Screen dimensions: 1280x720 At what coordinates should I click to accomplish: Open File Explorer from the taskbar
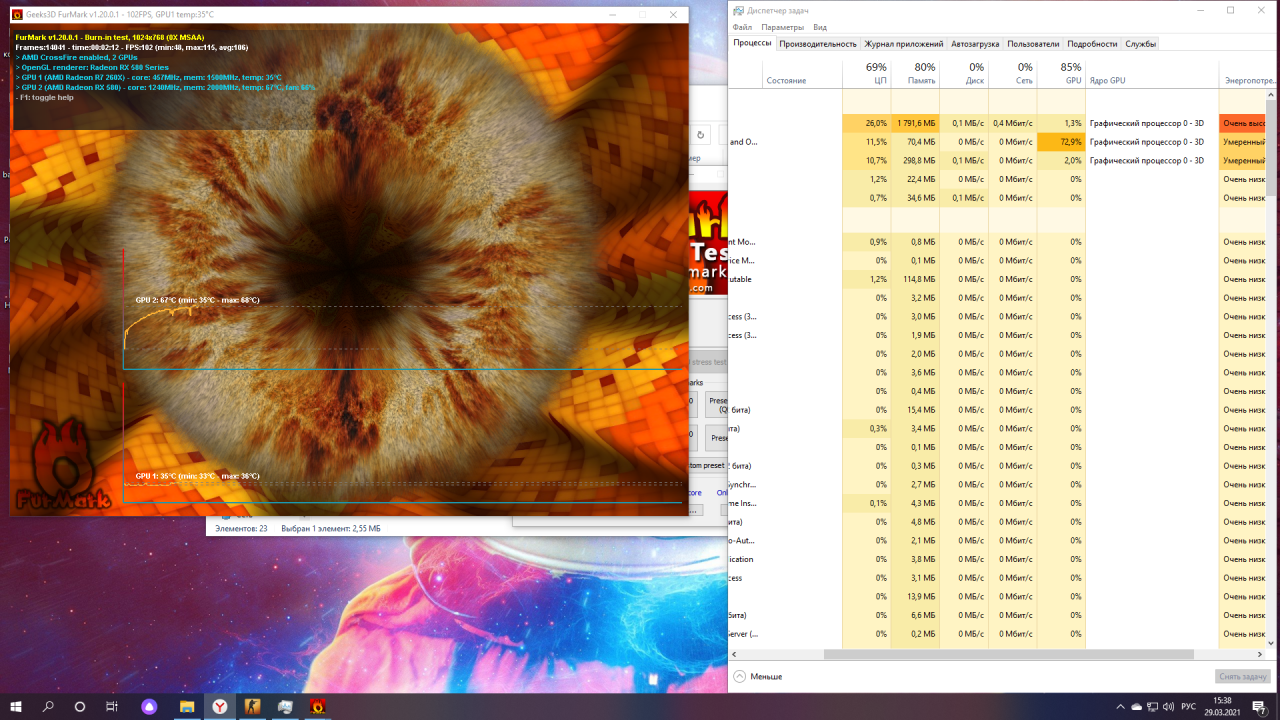(x=187, y=706)
